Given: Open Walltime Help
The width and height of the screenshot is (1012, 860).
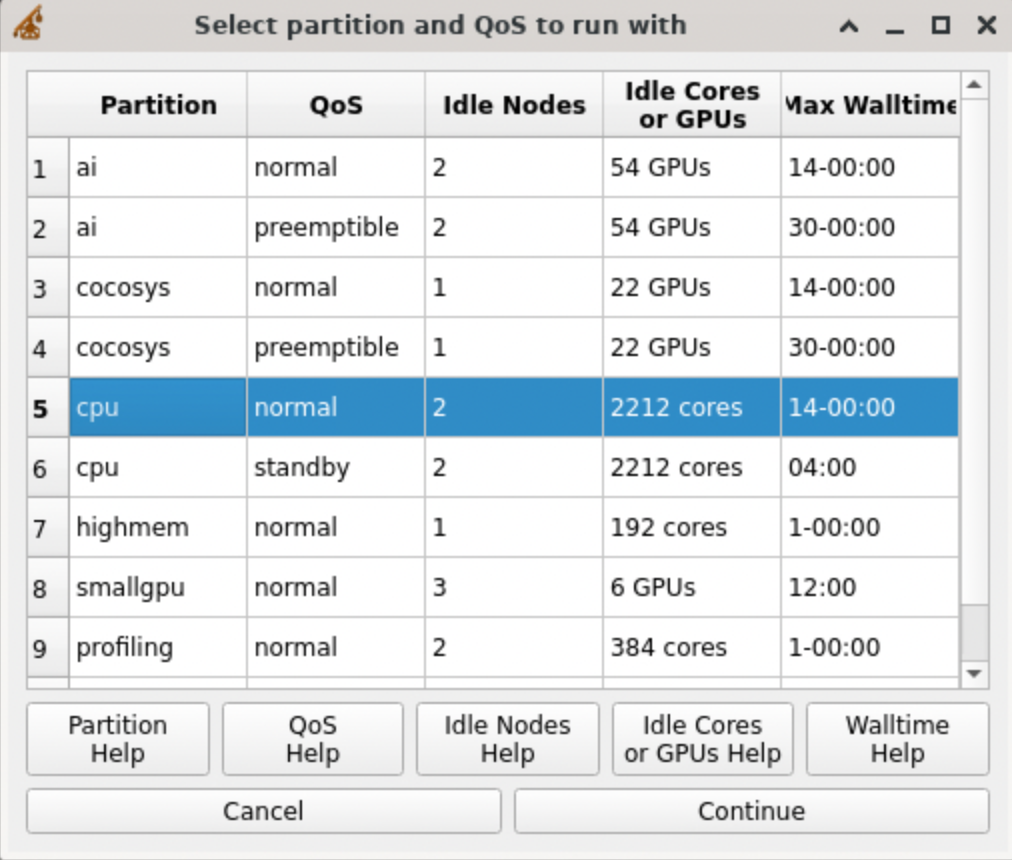Looking at the screenshot, I should 897,739.
